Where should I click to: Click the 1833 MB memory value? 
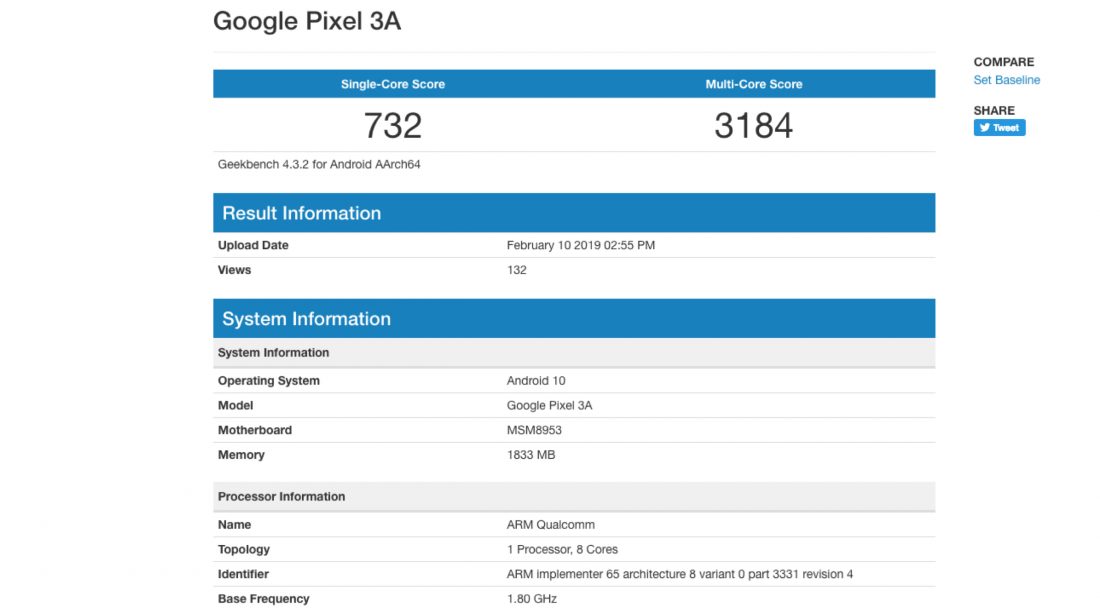(531, 455)
